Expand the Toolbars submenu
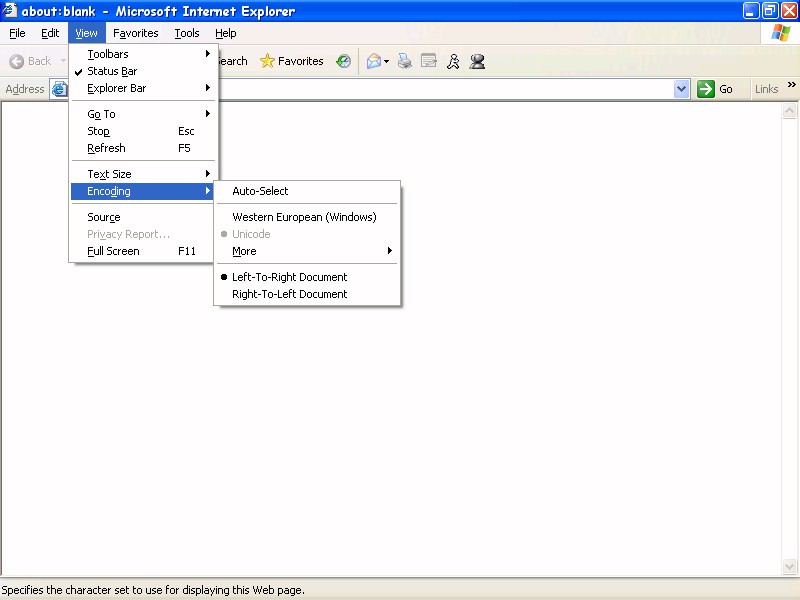Viewport: 800px width, 600px height. (x=144, y=54)
